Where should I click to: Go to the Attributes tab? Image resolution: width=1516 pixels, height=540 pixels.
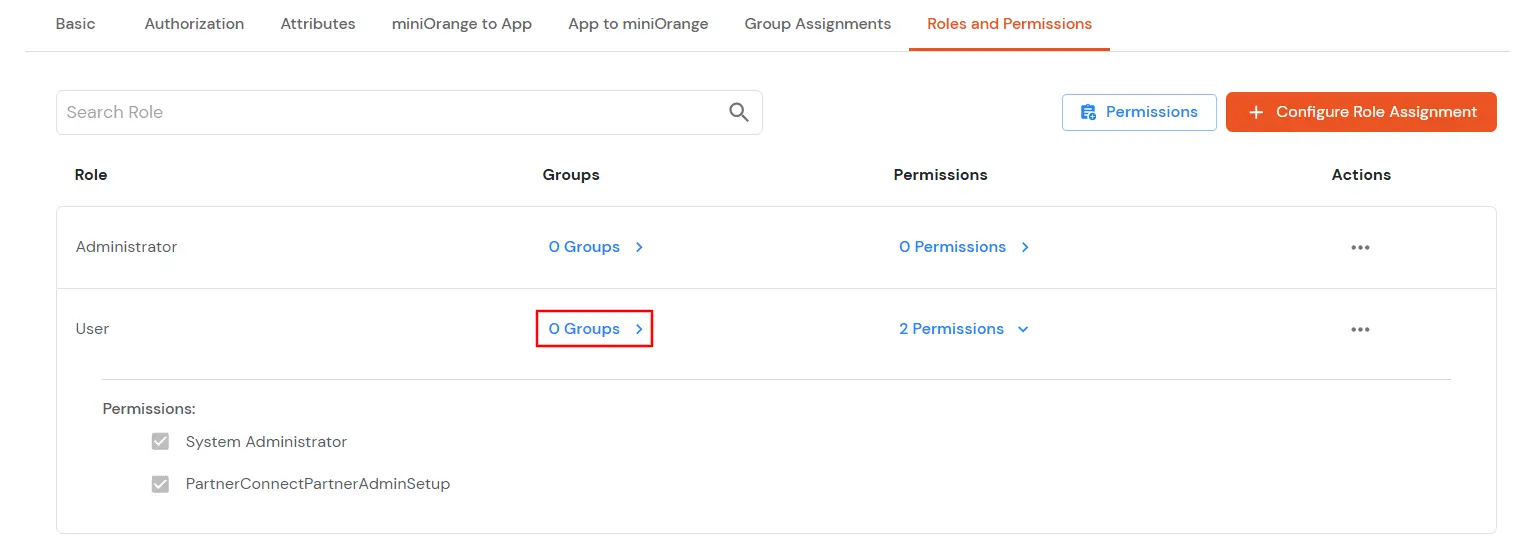pyautogui.click(x=318, y=24)
